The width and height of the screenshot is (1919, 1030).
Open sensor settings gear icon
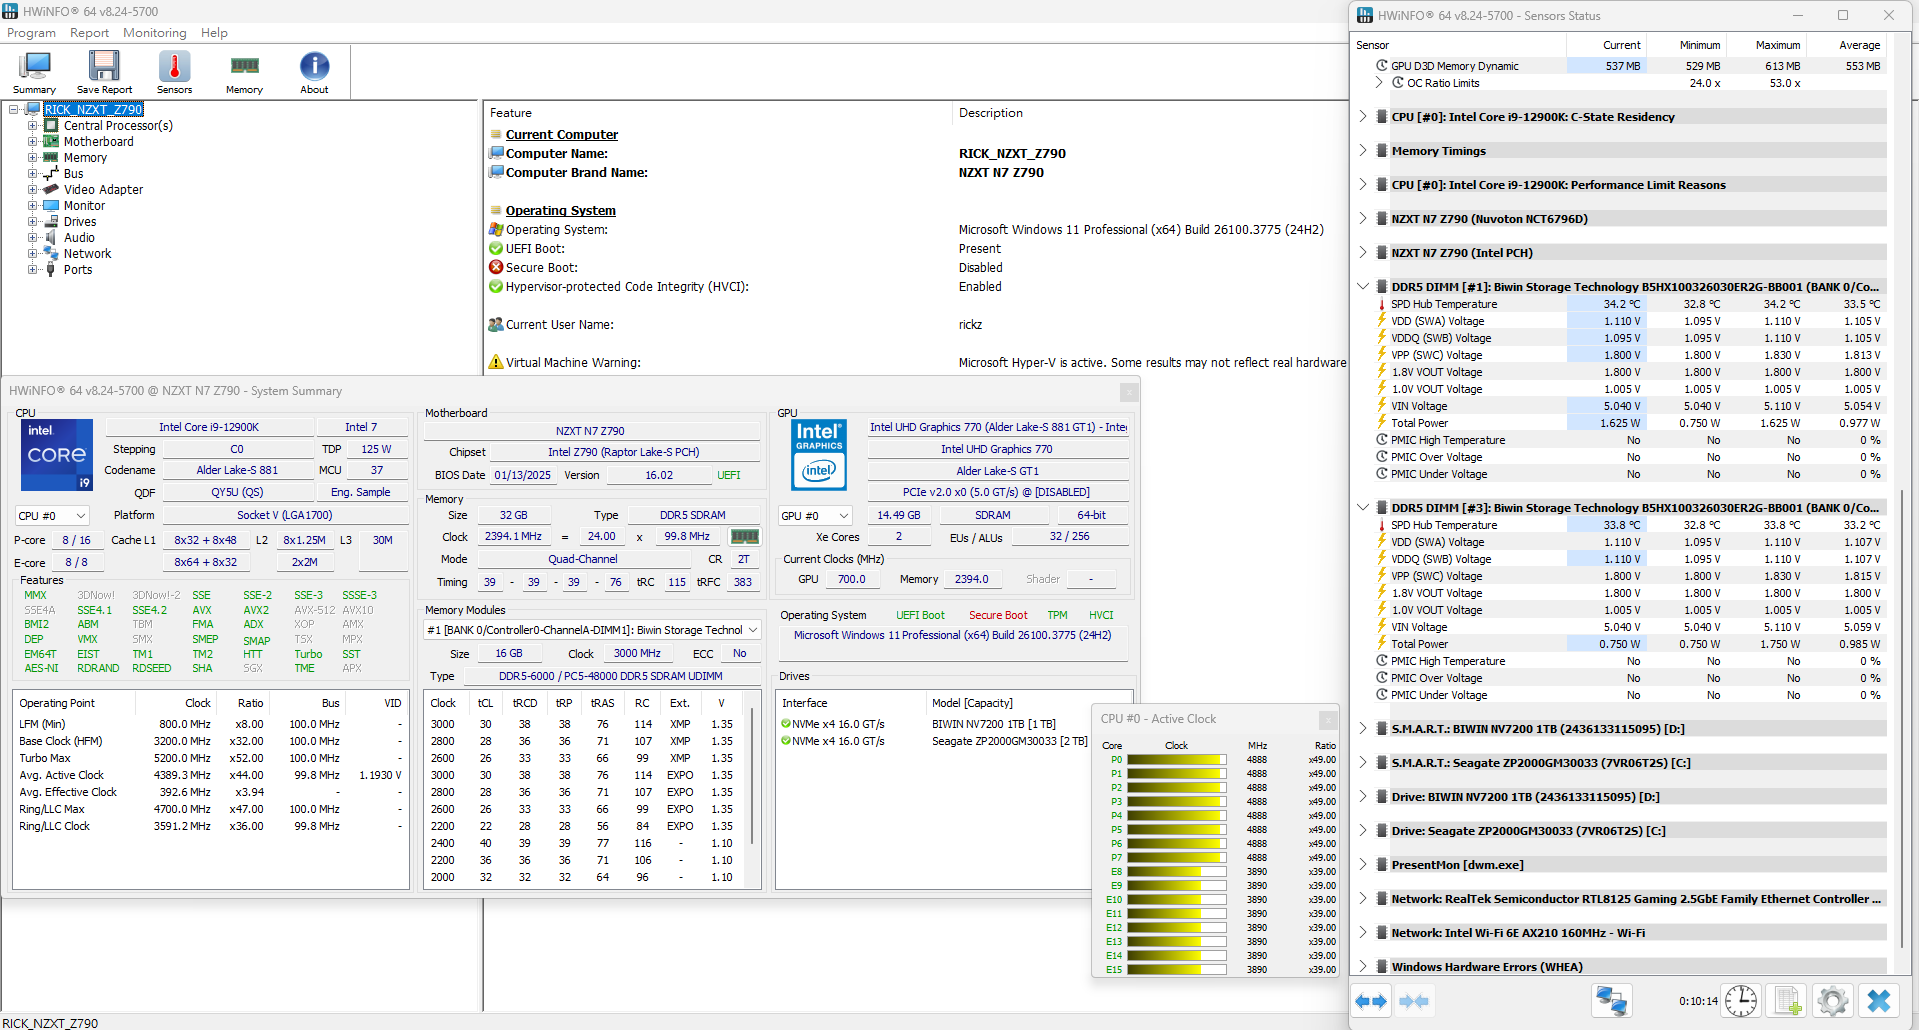point(1832,1001)
